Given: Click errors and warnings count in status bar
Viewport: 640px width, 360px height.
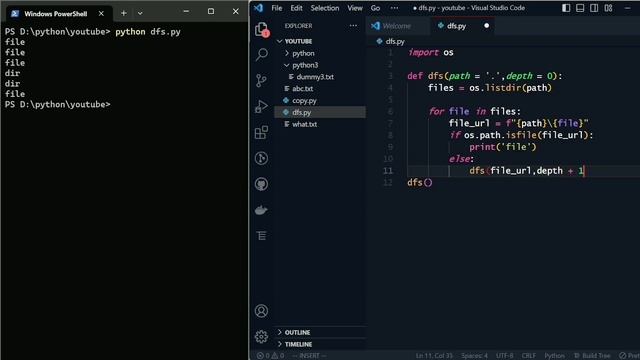Looking at the screenshot, I should [270, 356].
